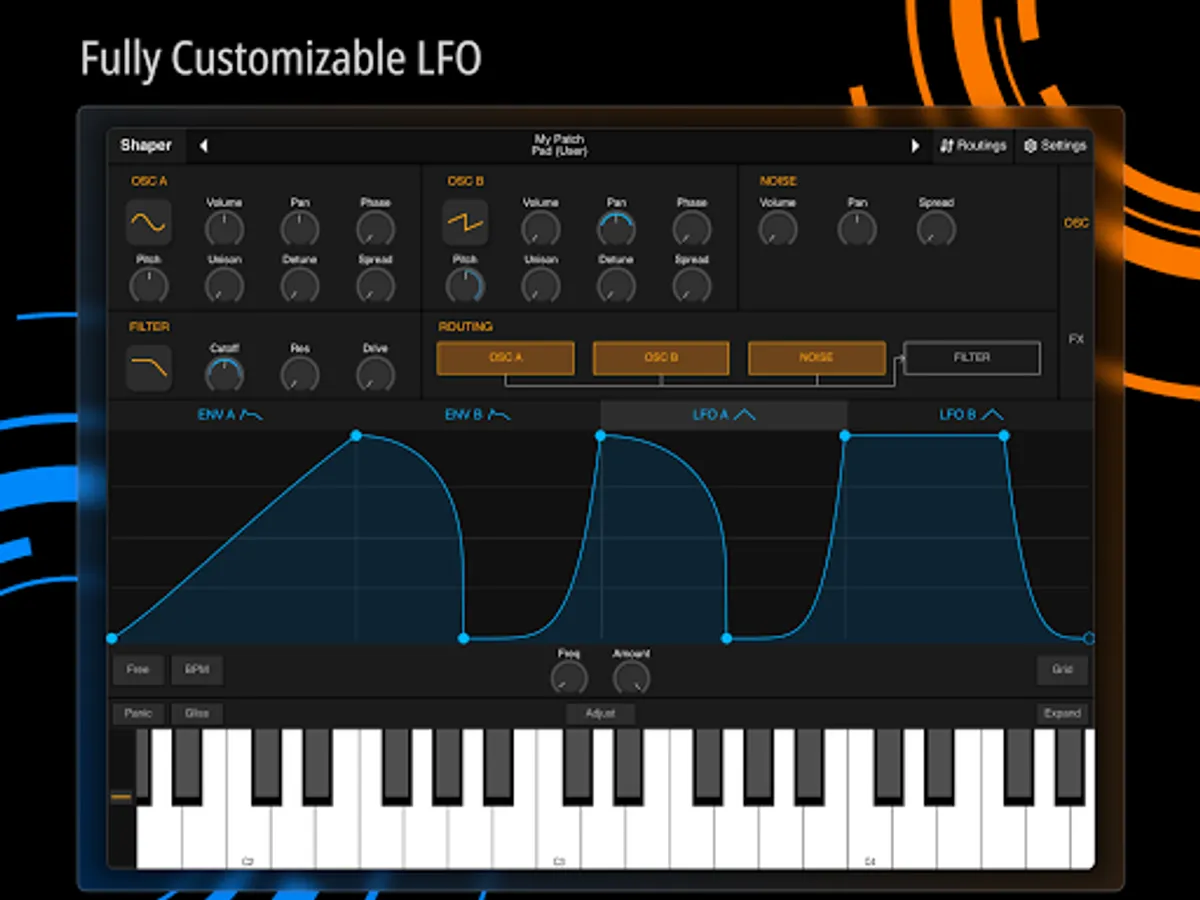Adjust the filter Cutoff knob

[x=224, y=375]
